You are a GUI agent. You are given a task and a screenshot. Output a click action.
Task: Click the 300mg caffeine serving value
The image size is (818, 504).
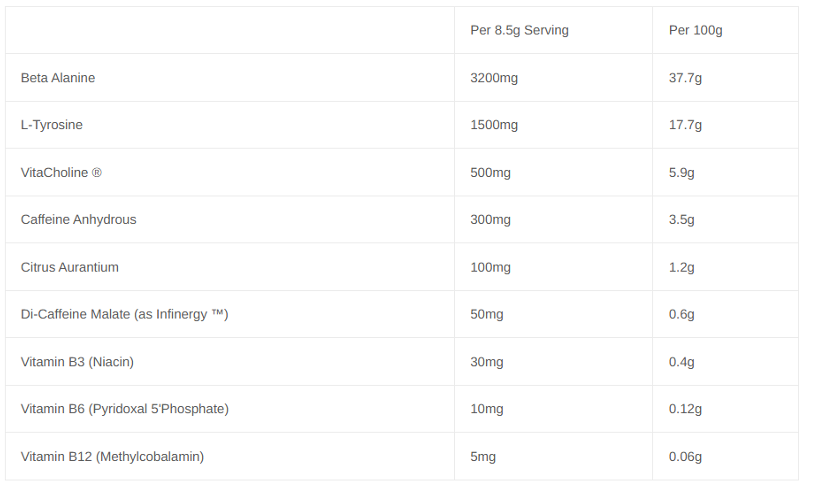490,220
